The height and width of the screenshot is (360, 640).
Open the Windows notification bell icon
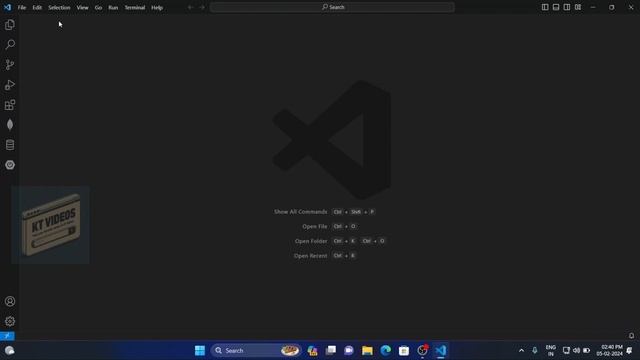pos(629,350)
